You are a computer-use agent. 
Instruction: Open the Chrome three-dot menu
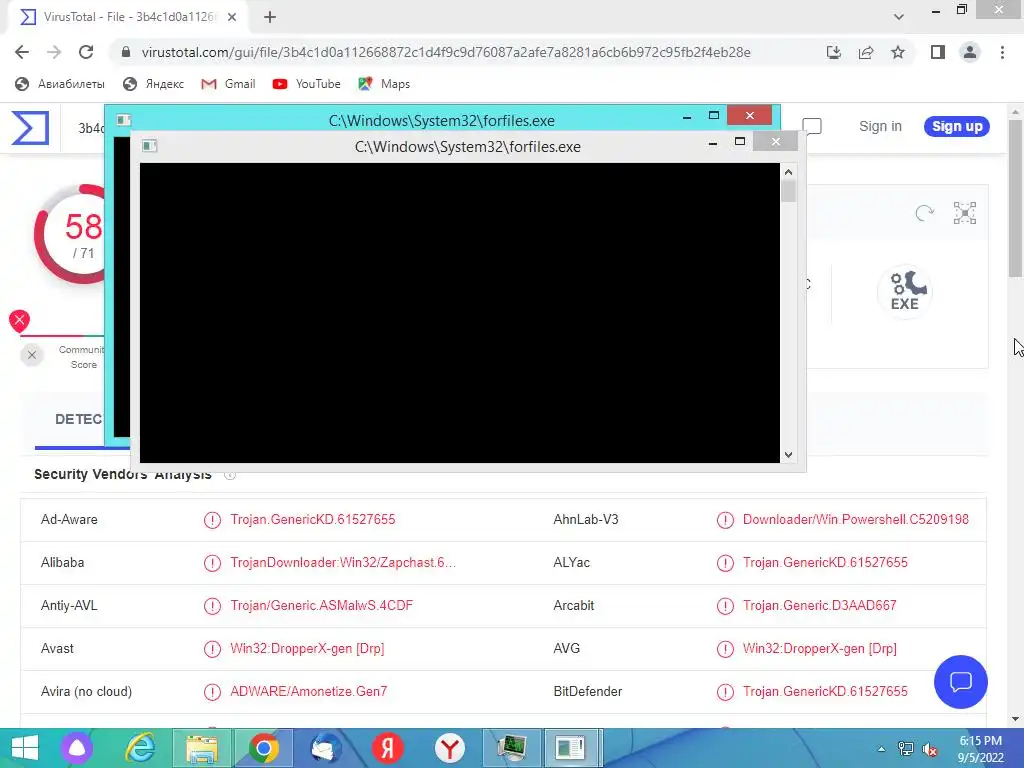1002,52
